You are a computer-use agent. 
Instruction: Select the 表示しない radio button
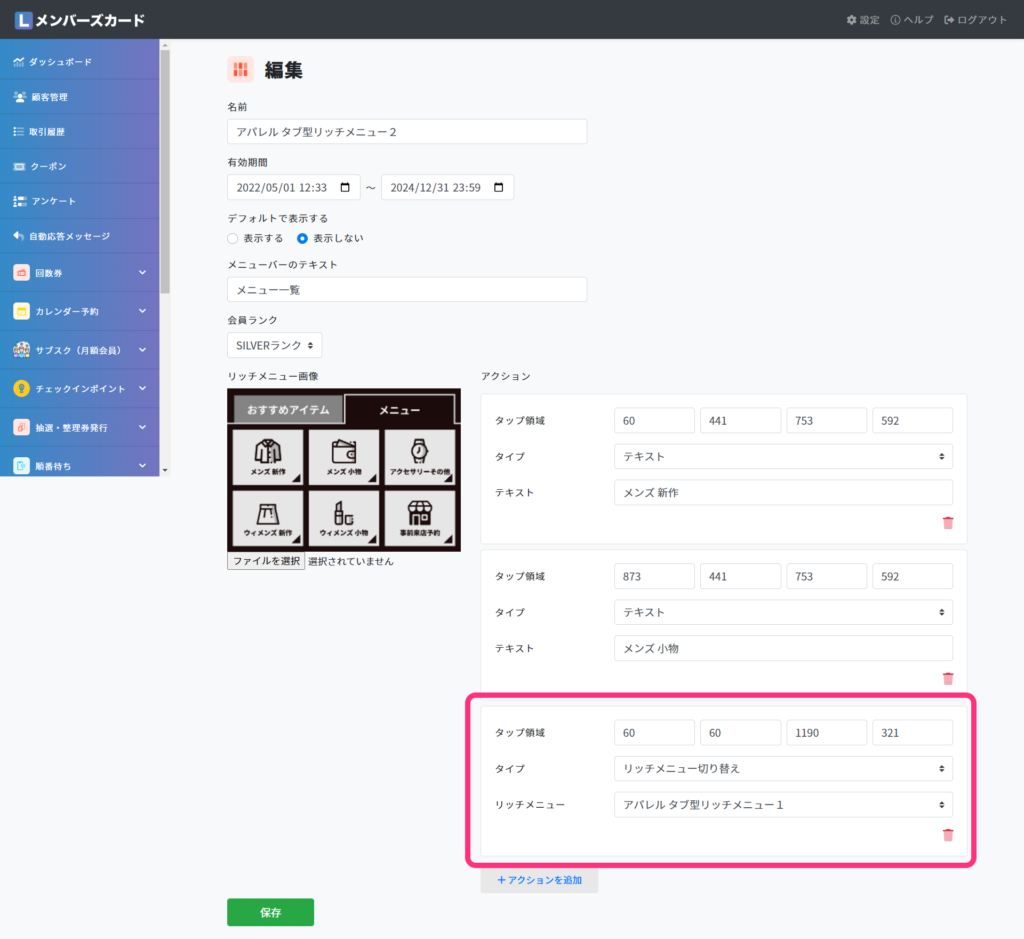pos(303,238)
